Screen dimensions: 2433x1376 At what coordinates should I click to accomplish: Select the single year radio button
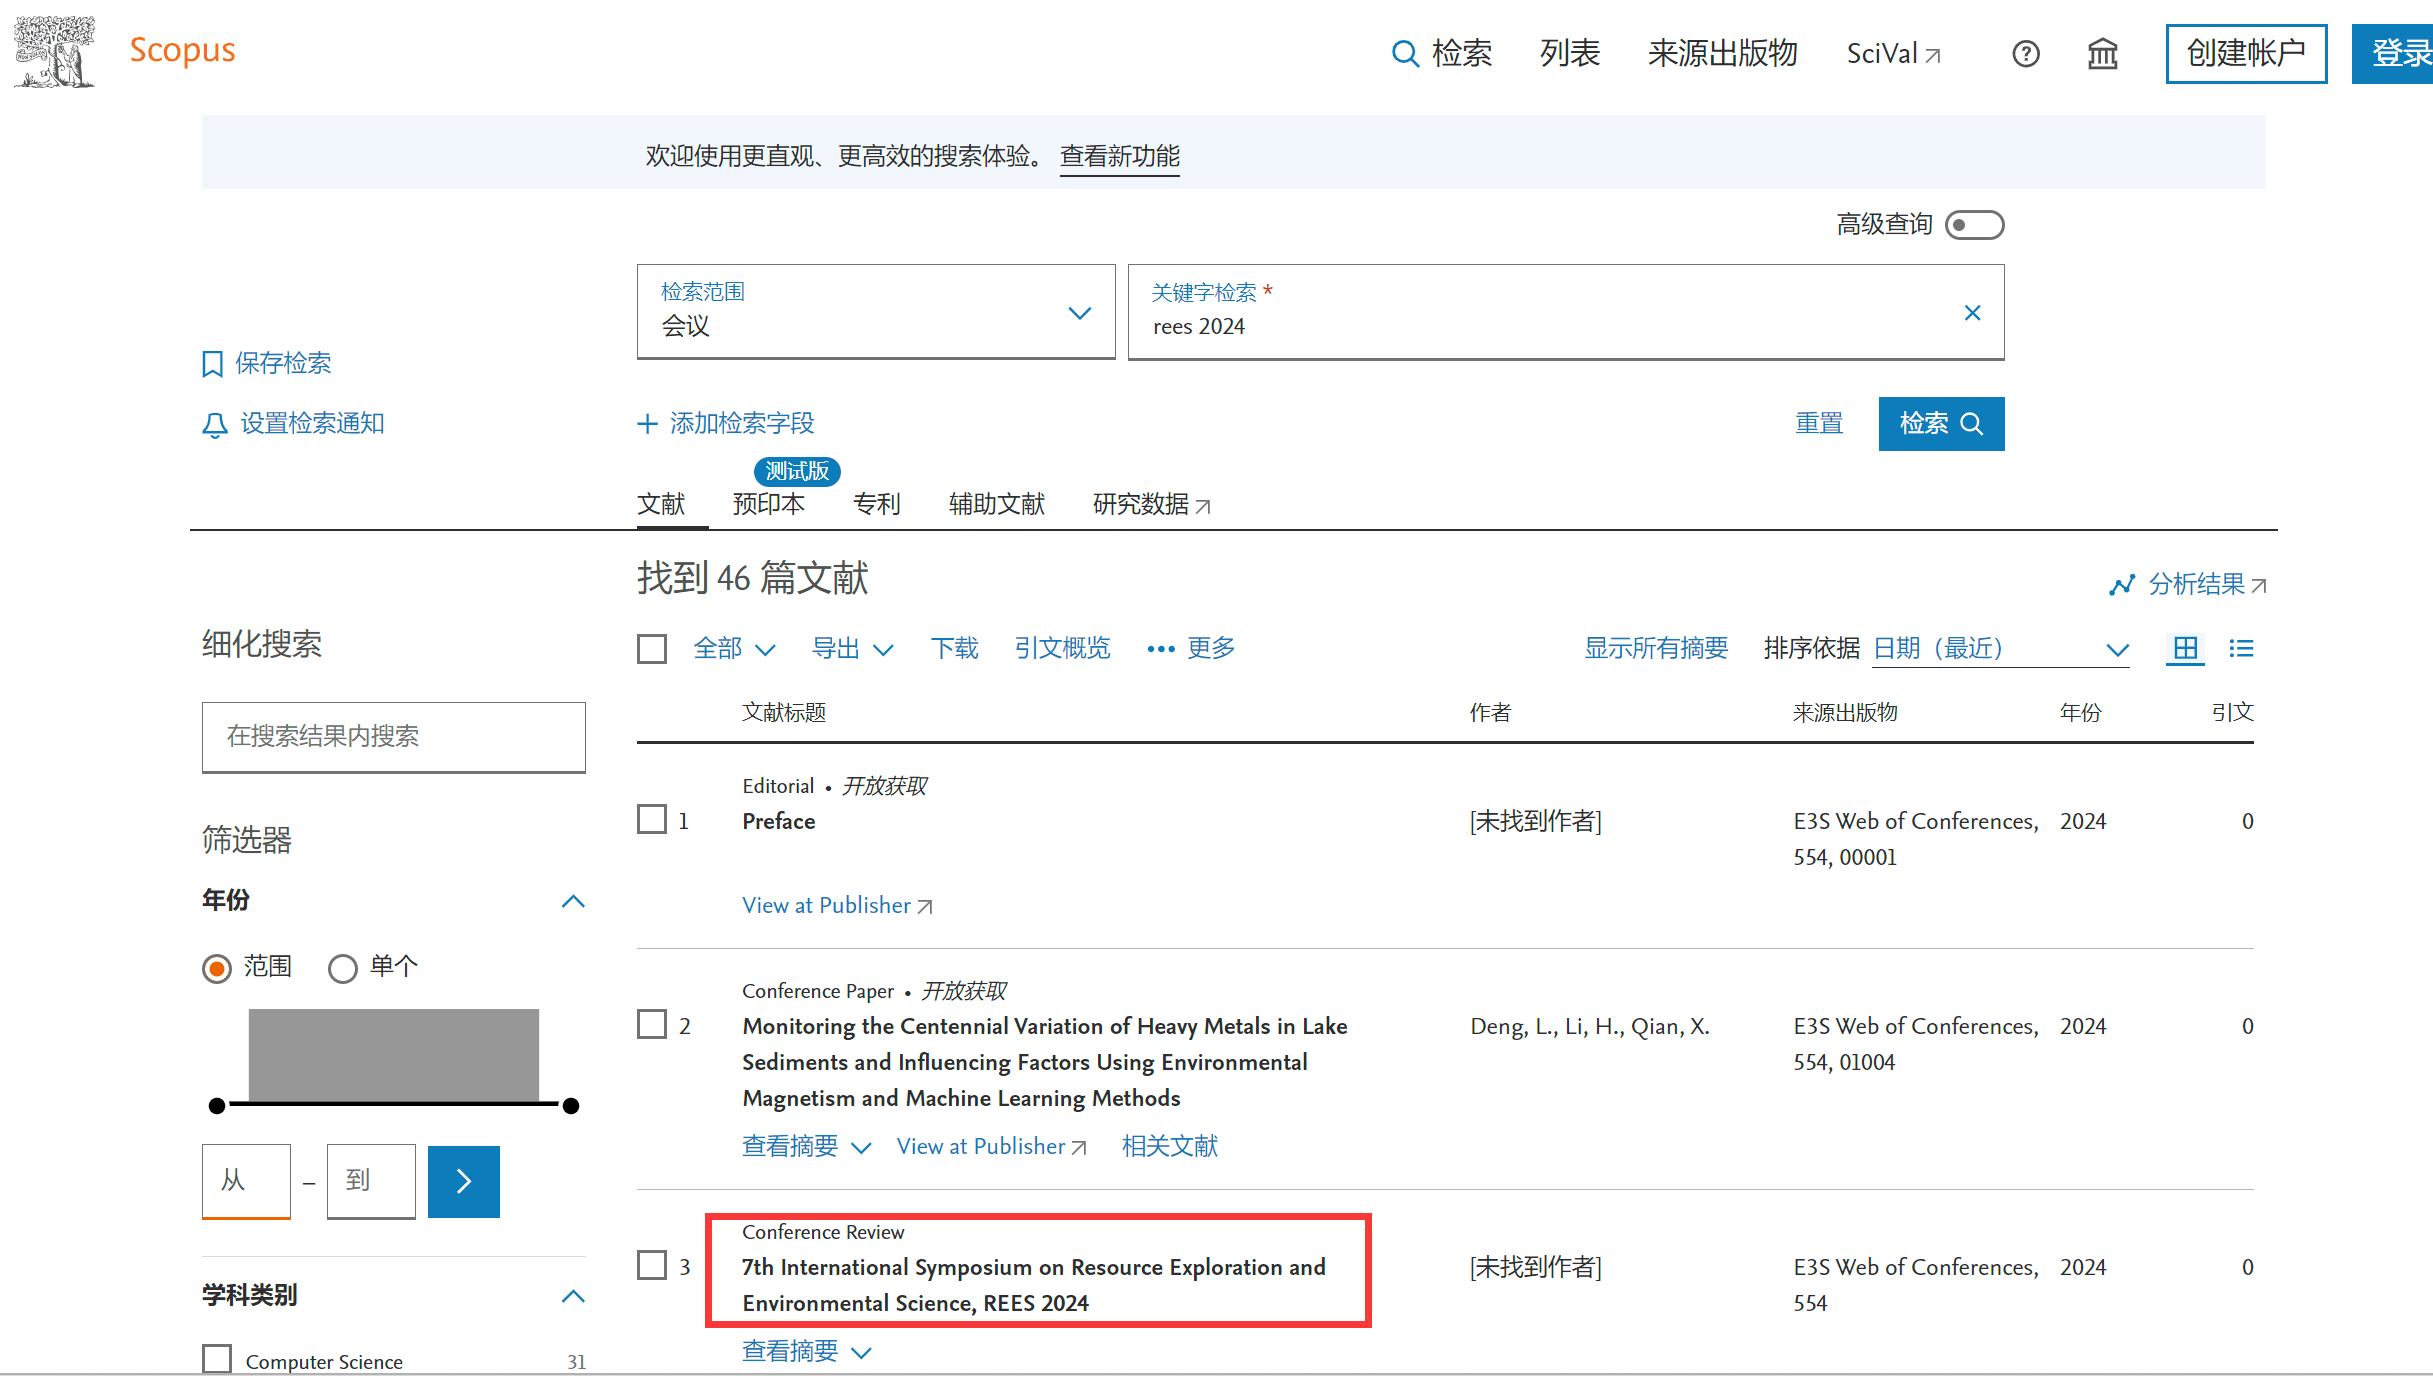(x=343, y=968)
